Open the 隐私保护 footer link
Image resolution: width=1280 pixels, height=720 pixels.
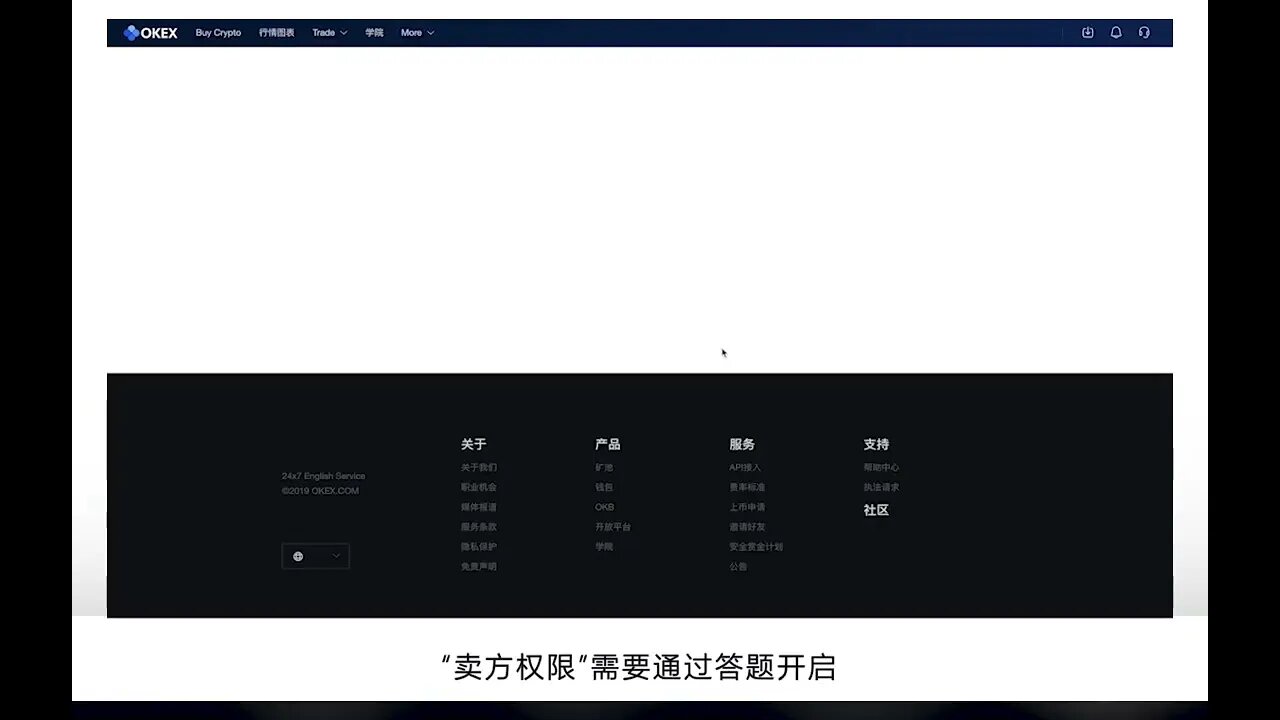[x=479, y=547]
